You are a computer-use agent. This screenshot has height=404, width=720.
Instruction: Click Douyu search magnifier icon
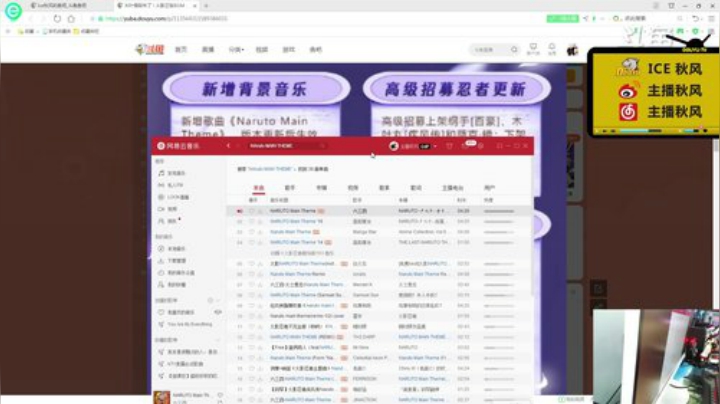(514, 49)
